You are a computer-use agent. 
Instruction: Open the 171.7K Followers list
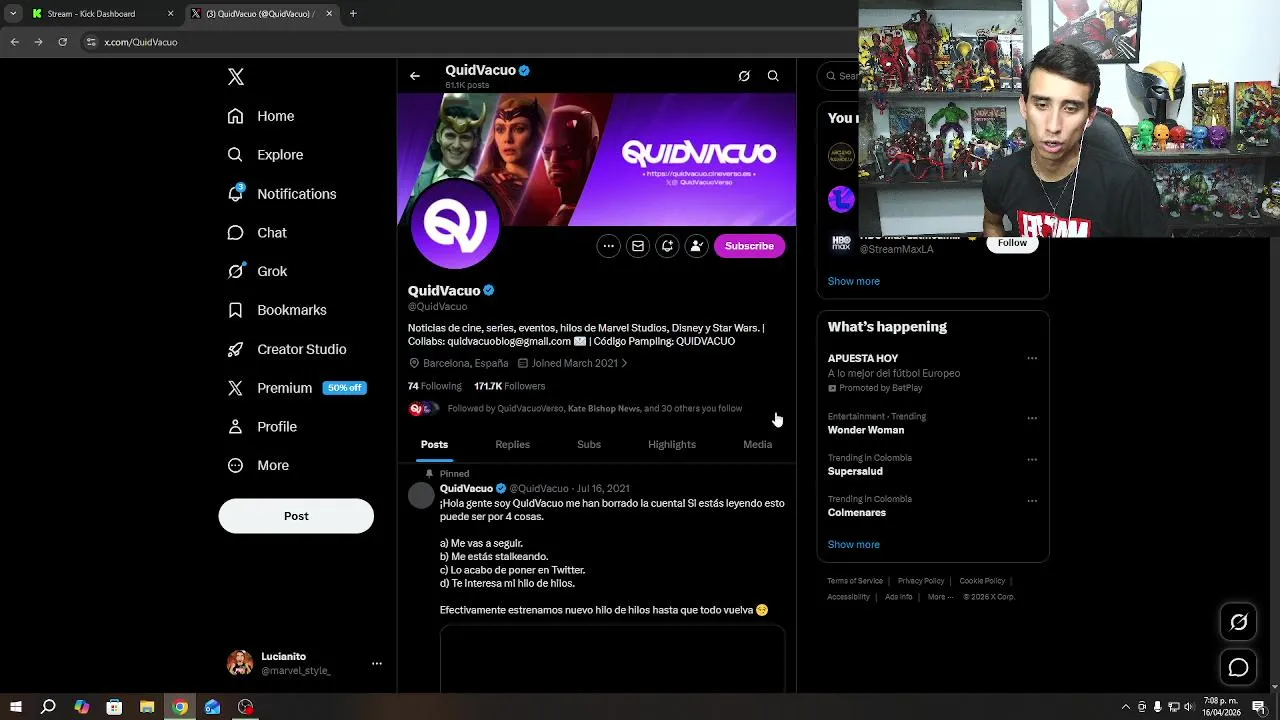click(x=509, y=386)
